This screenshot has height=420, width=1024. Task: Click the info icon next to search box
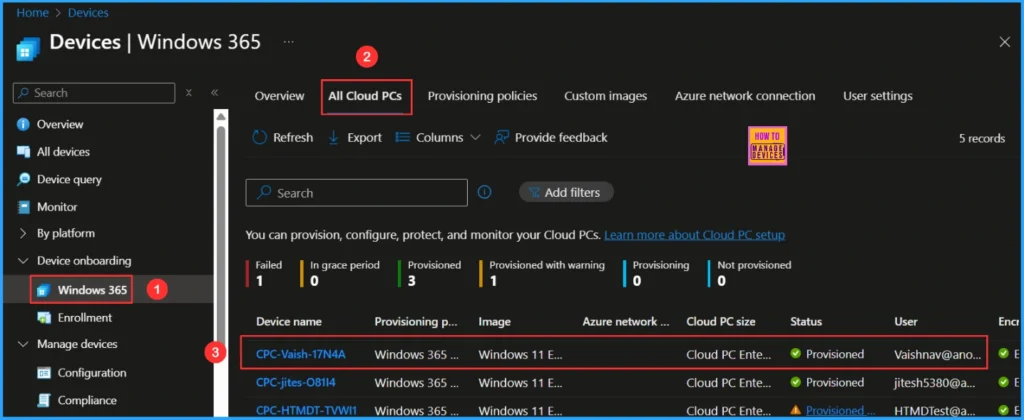tap(485, 193)
